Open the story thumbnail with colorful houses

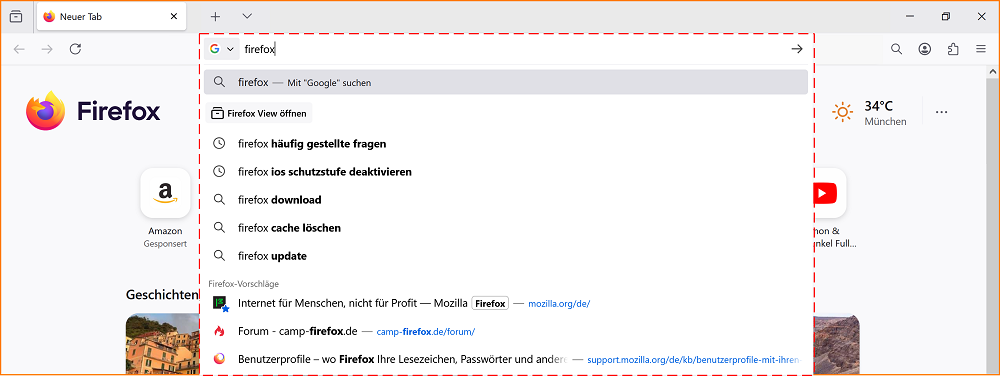pos(163,344)
